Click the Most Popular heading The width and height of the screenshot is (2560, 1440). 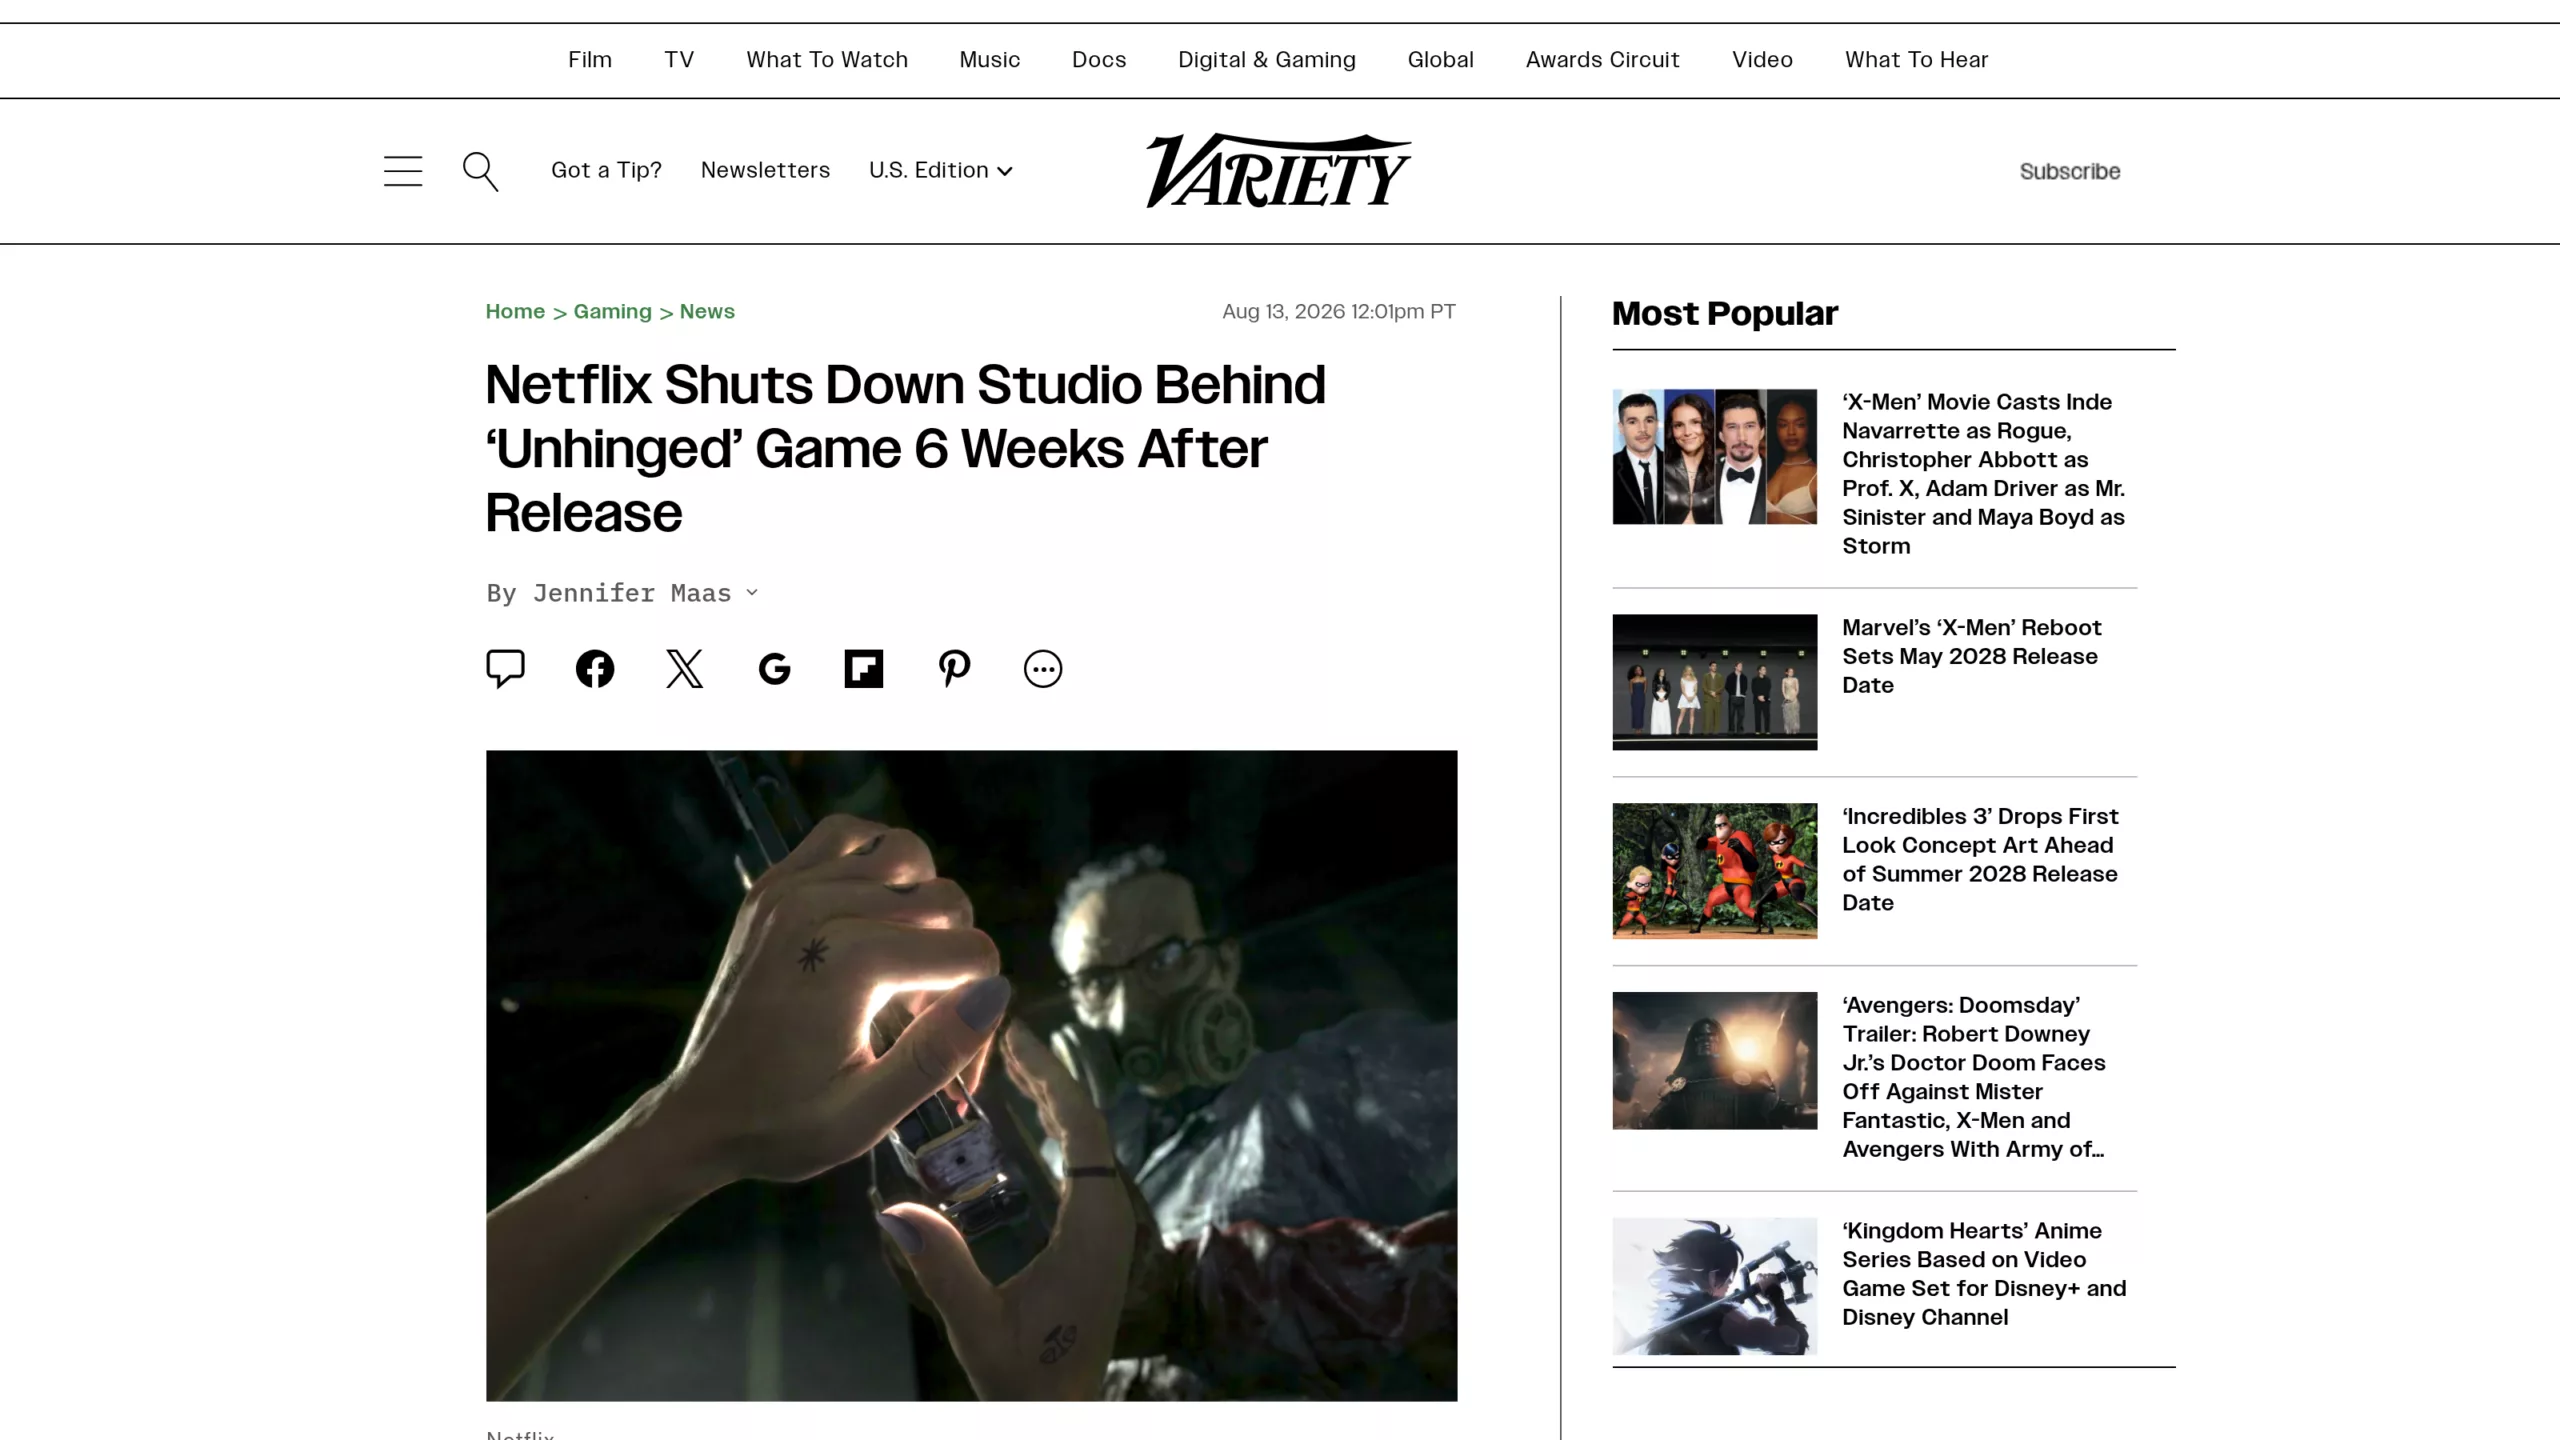click(1724, 314)
